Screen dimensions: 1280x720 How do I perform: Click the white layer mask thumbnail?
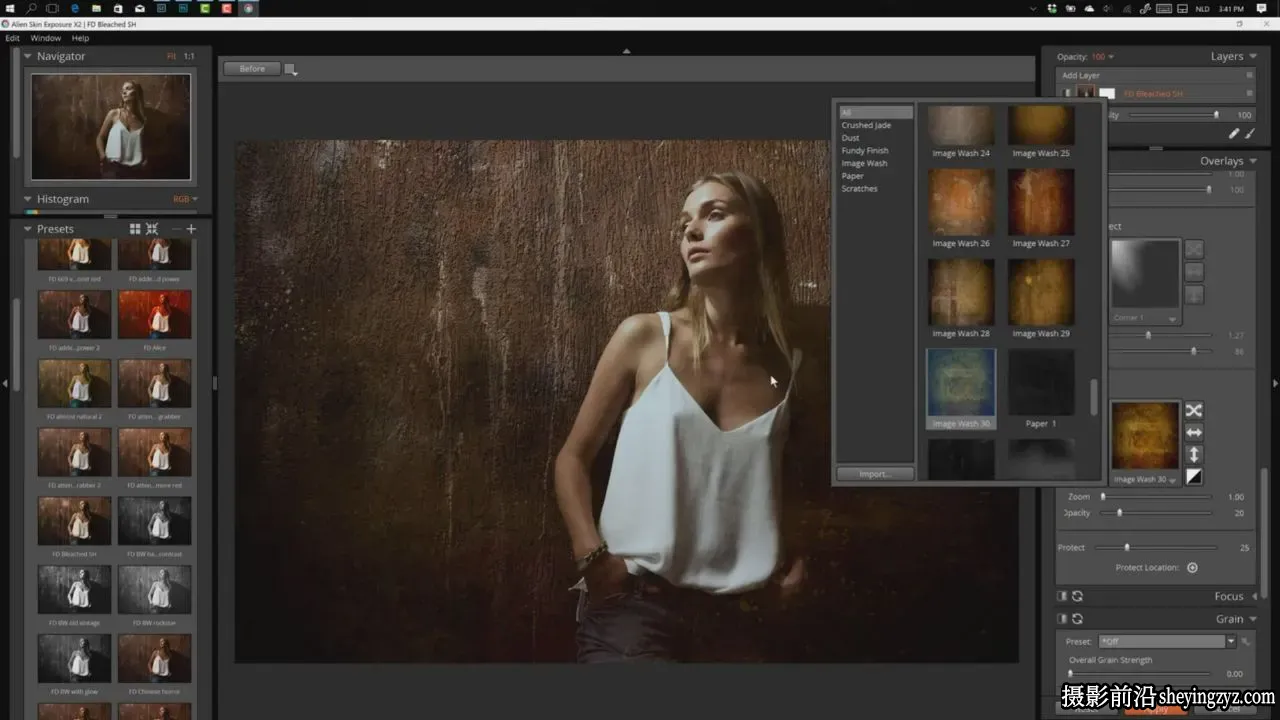coord(1107,94)
